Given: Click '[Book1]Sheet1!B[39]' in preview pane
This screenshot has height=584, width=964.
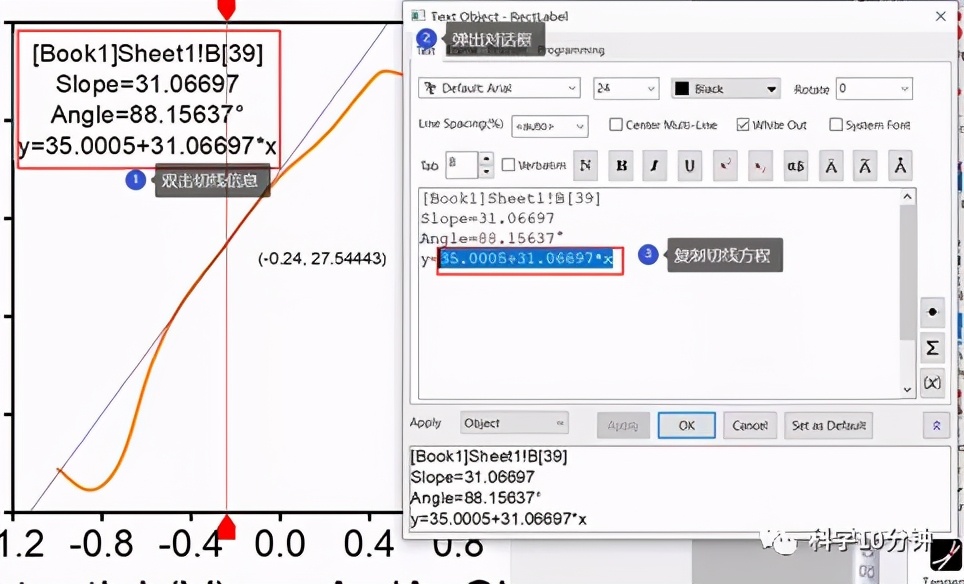Looking at the screenshot, I should 489,456.
